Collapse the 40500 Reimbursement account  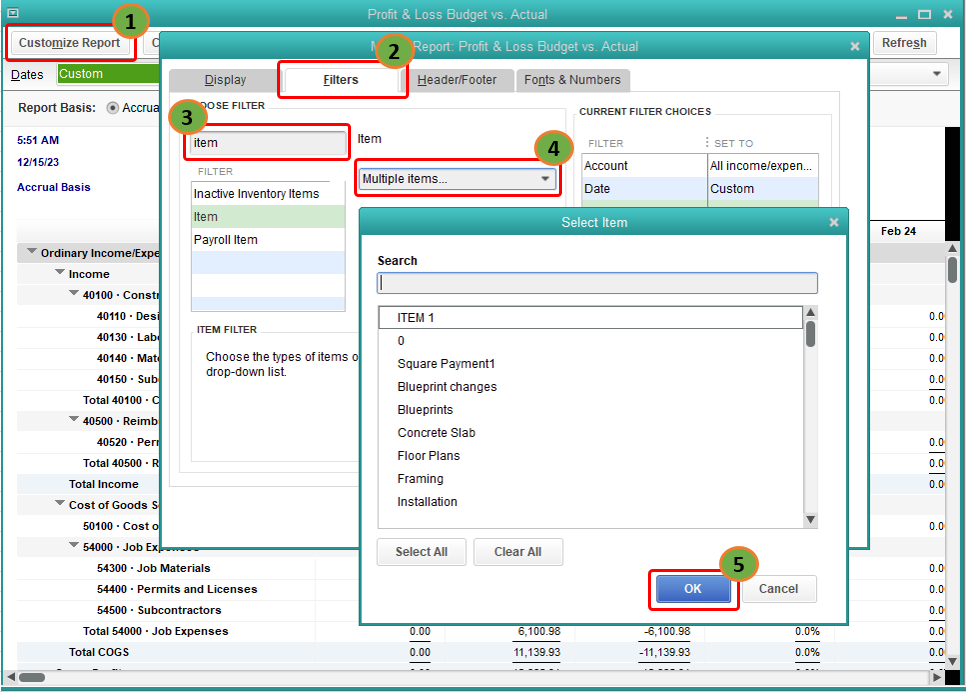[x=74, y=419]
